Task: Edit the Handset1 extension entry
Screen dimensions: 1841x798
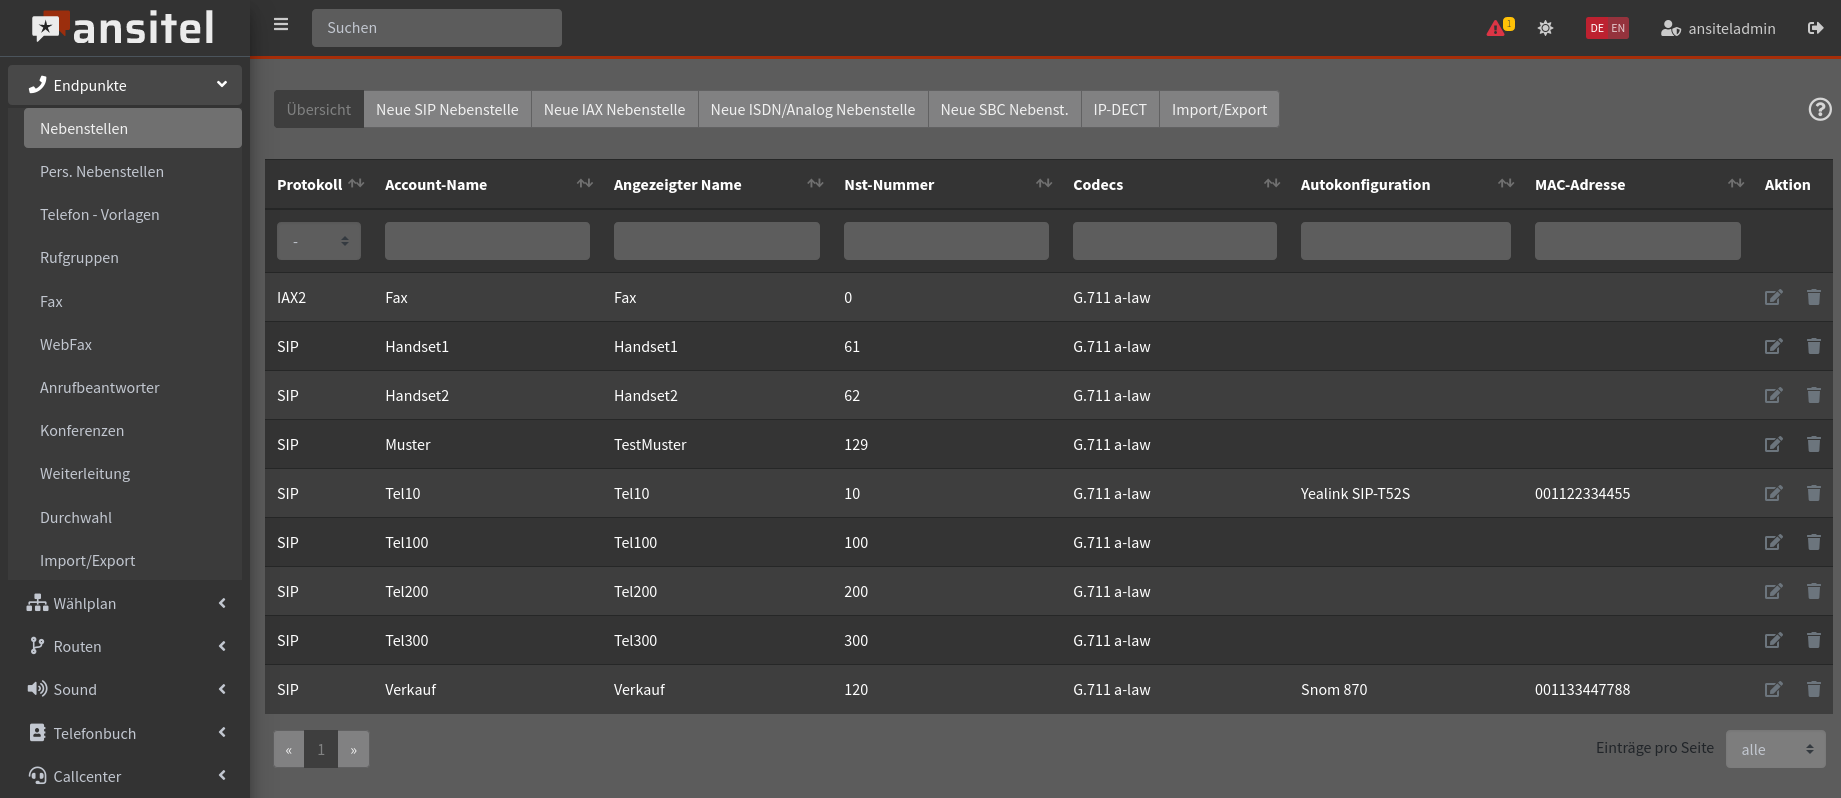Action: click(1773, 347)
